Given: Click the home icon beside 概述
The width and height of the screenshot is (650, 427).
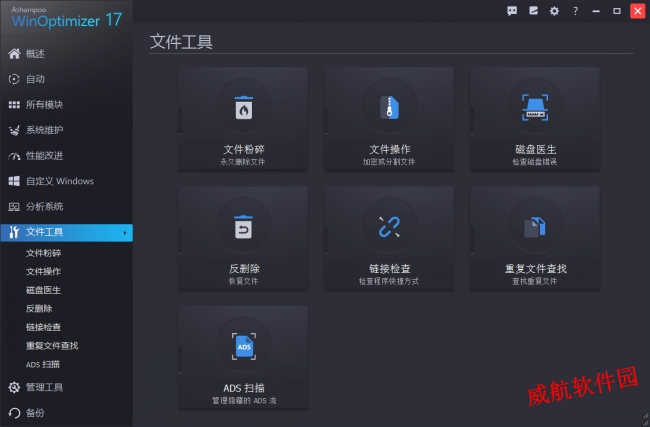Looking at the screenshot, I should (14, 53).
